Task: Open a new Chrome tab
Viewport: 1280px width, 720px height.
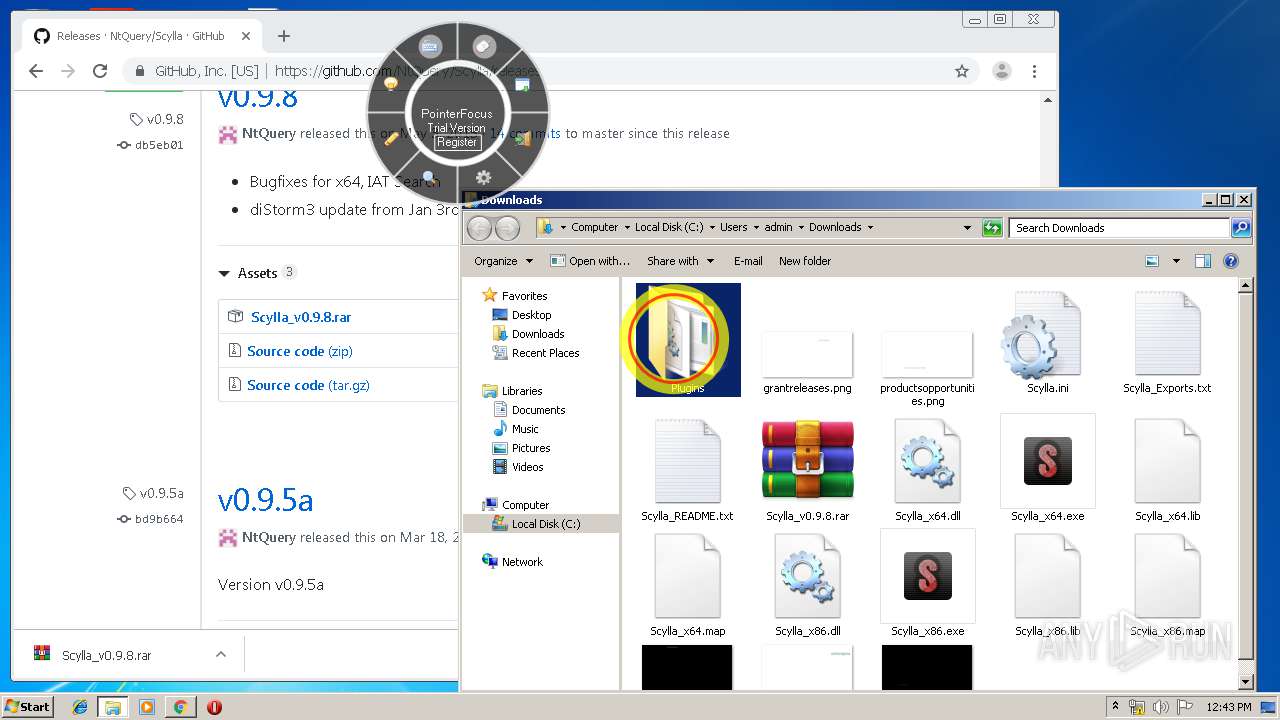Action: (284, 36)
